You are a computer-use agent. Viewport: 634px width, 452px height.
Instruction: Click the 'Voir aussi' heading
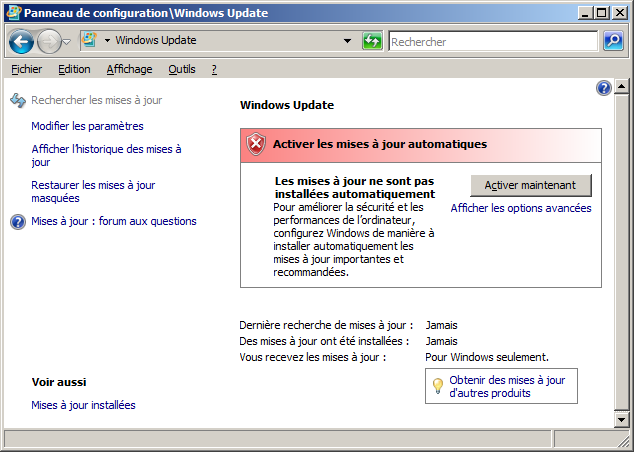(x=59, y=382)
